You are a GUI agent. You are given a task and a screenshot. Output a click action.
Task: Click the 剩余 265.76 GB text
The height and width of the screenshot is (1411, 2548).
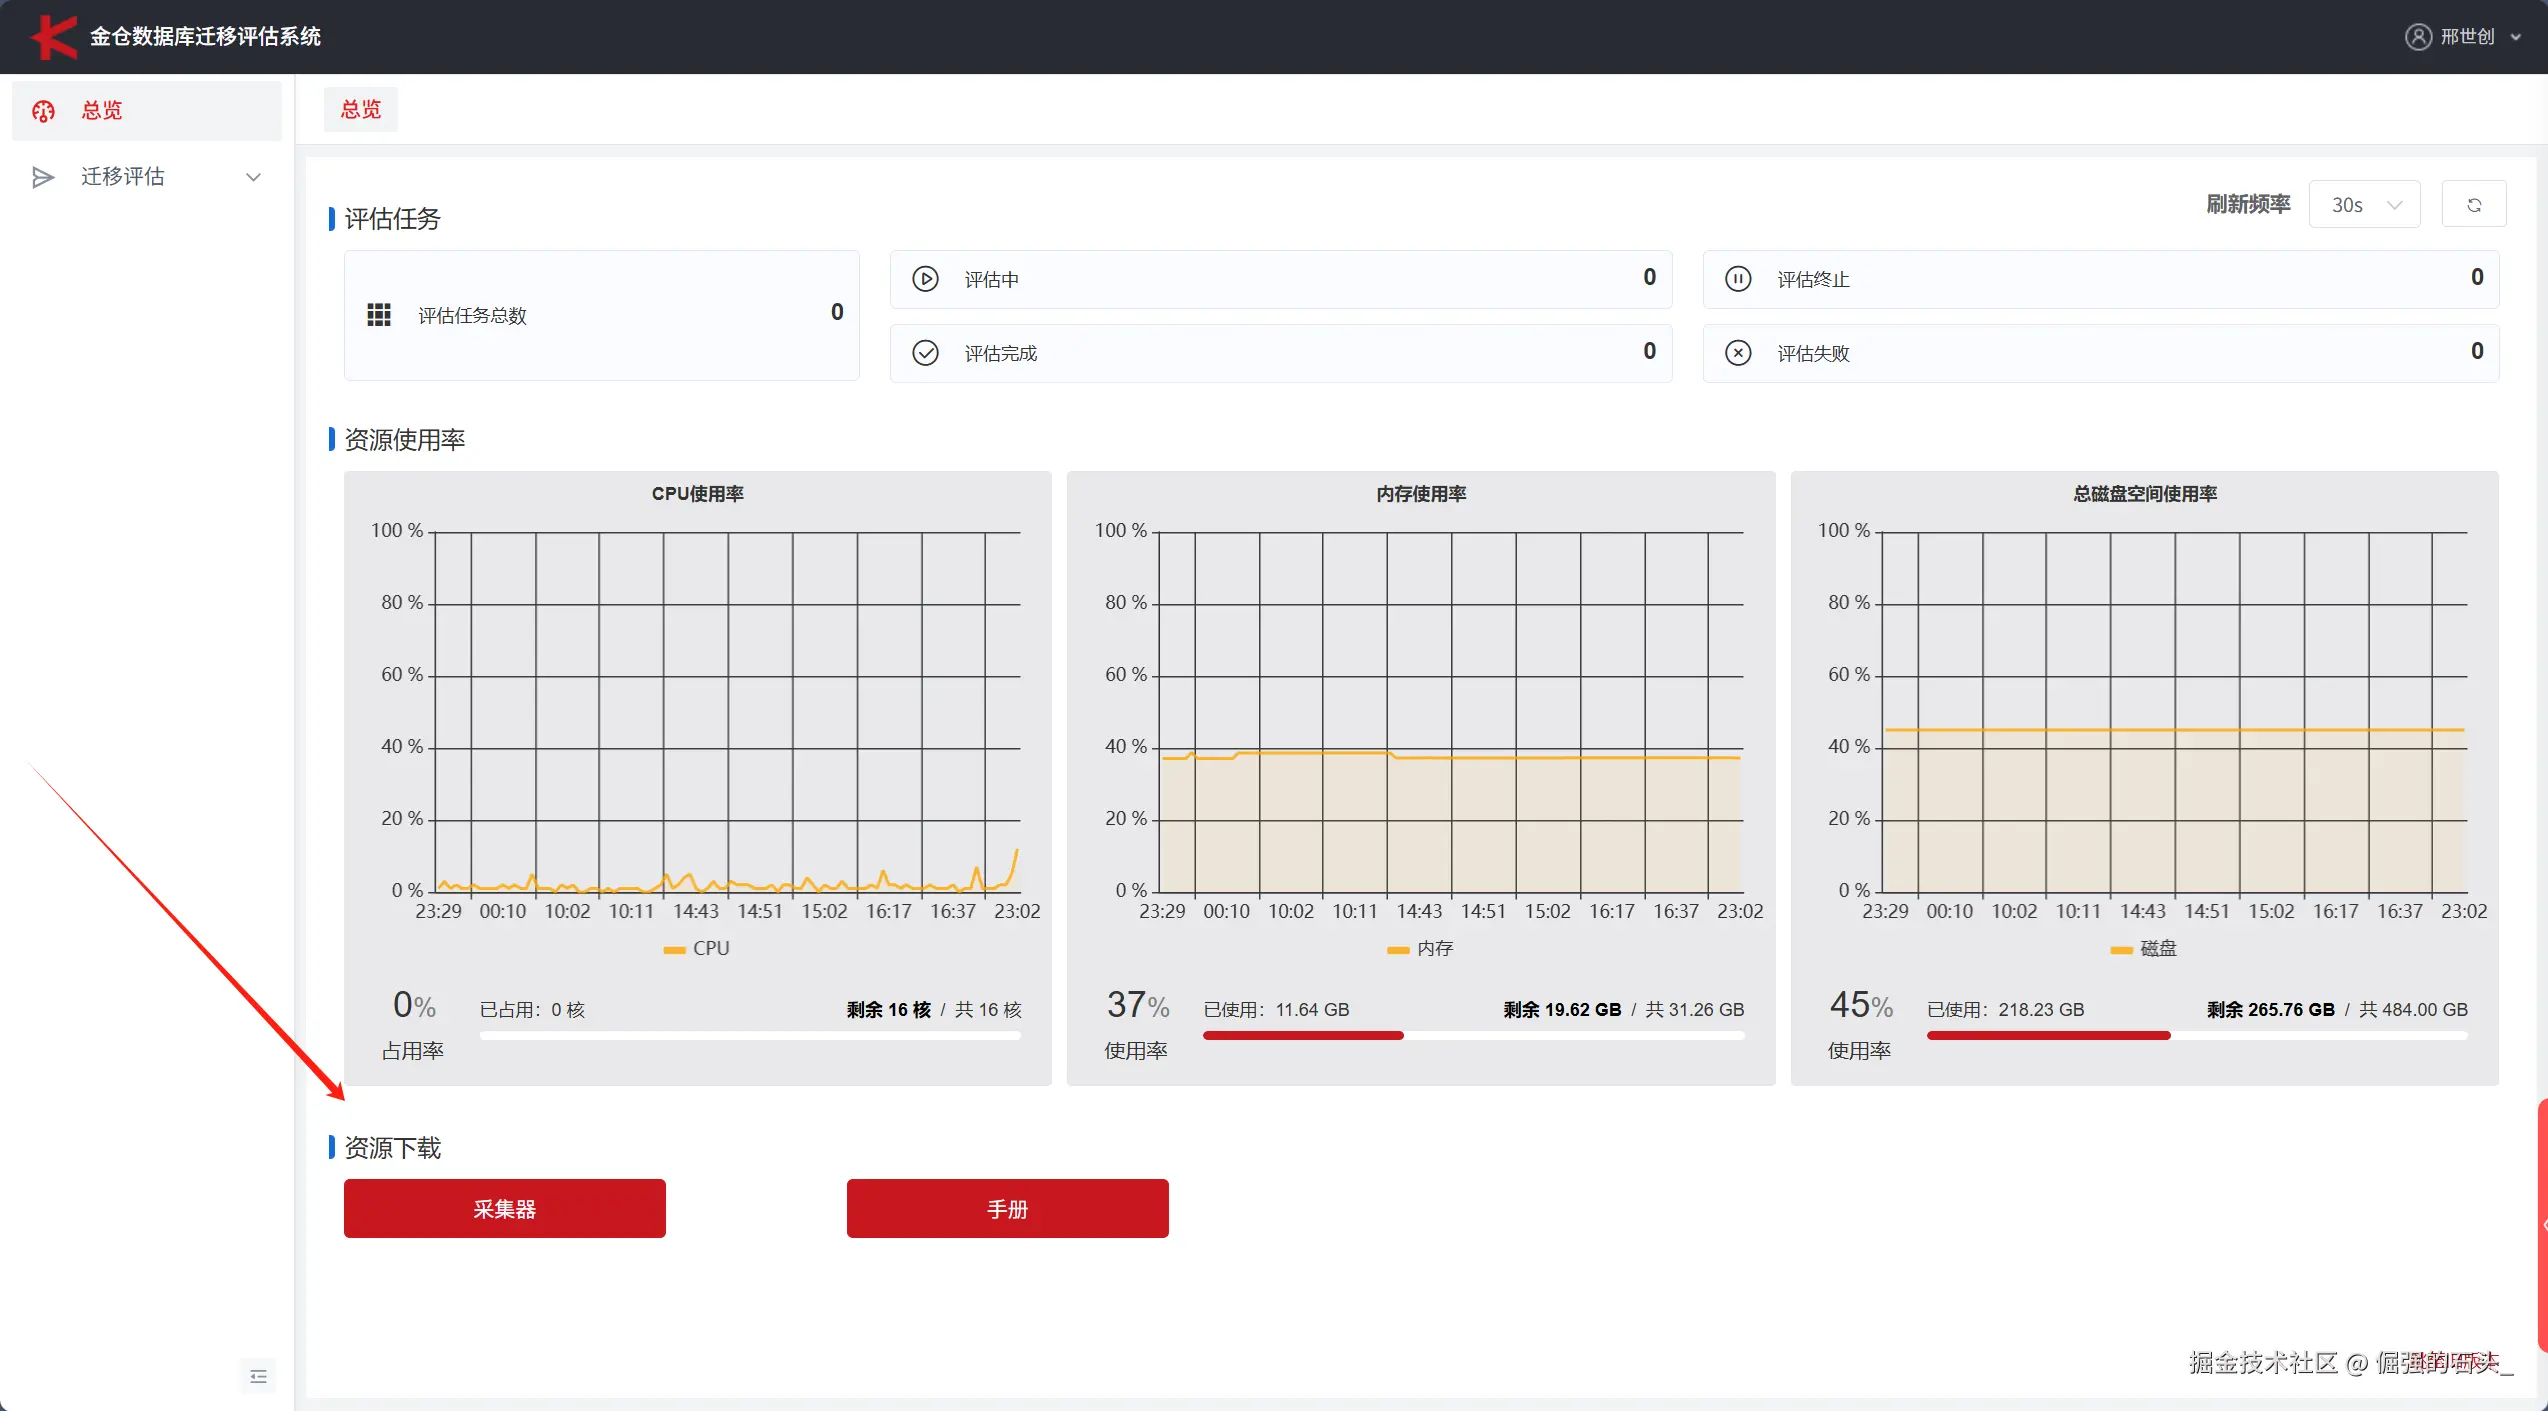(2271, 1010)
